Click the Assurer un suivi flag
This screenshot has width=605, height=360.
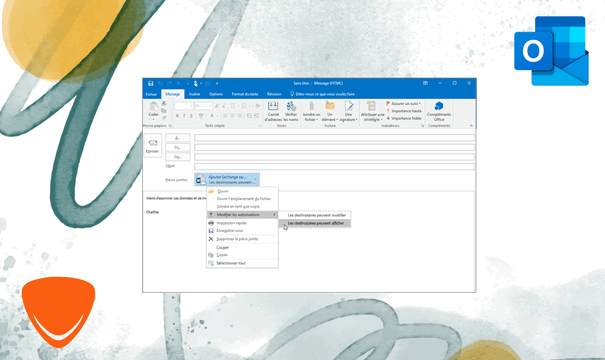[x=388, y=103]
